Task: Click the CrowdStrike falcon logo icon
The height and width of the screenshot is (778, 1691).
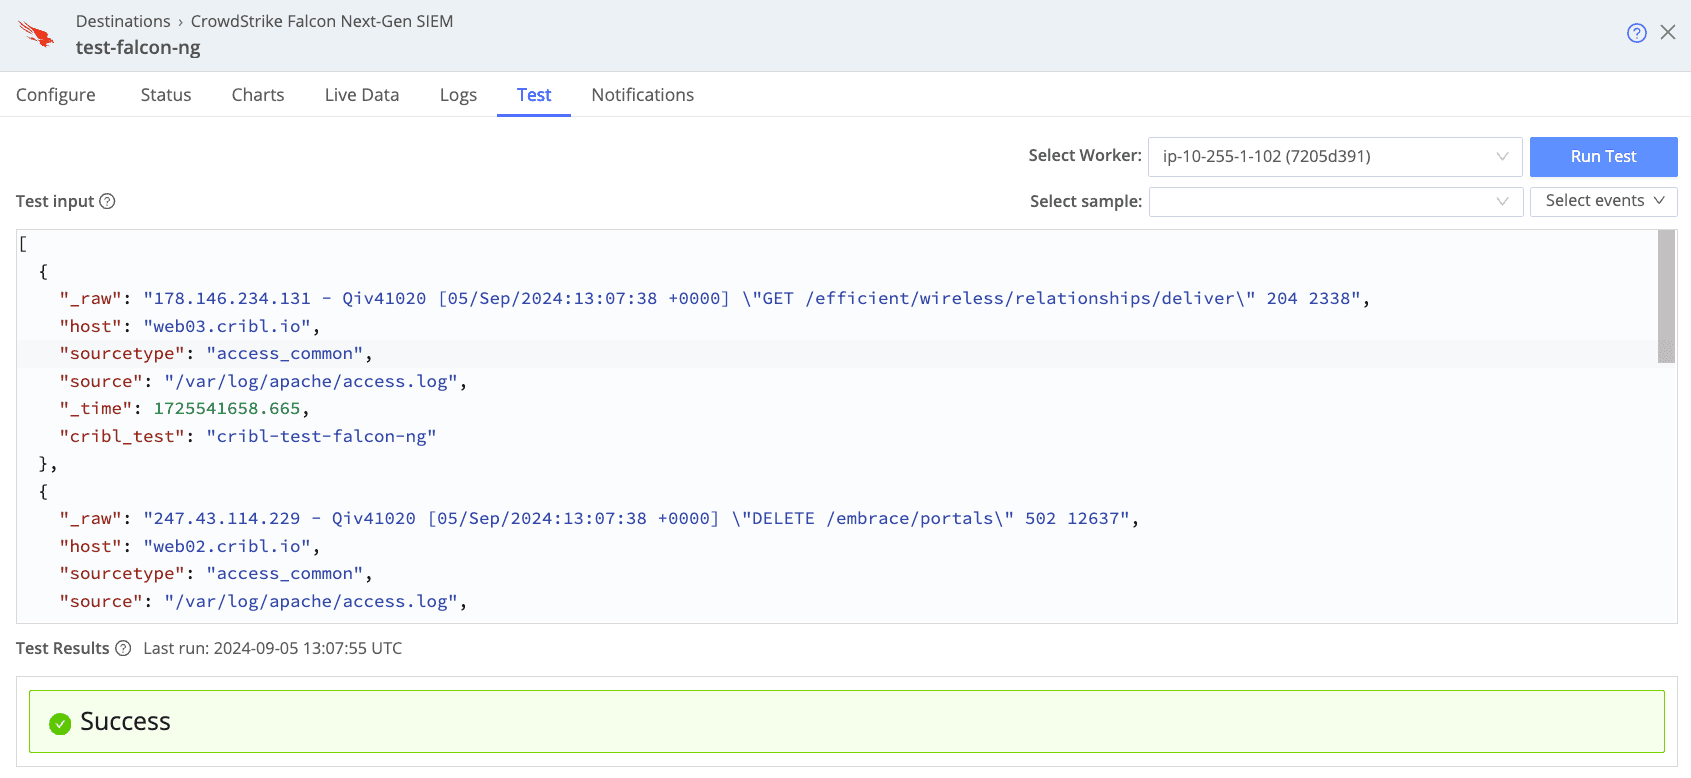Action: pyautogui.click(x=37, y=35)
